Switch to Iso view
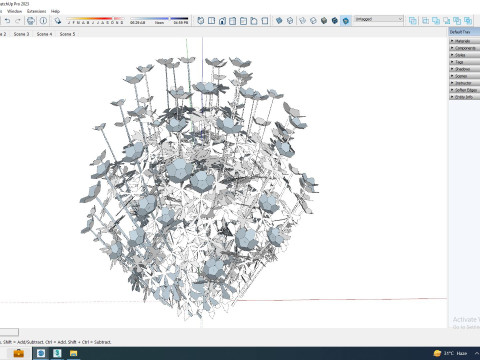The image size is (480, 360). 201,21
